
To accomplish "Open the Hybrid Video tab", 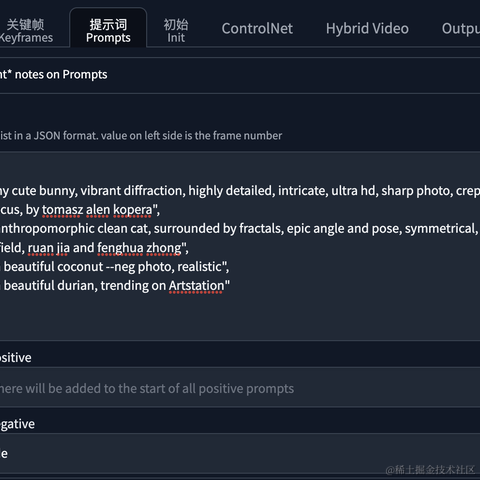I will [x=367, y=29].
